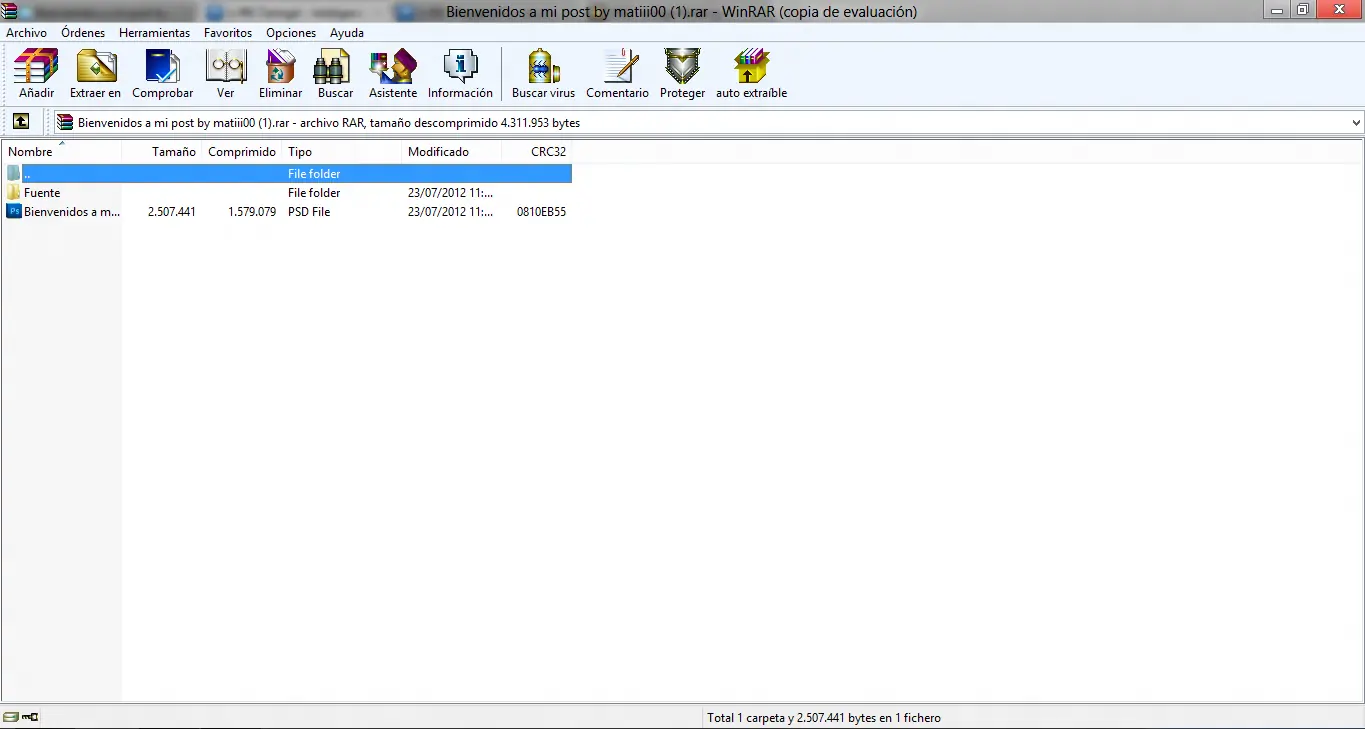Open the Órdenes menu
1365x729 pixels.
coord(83,33)
